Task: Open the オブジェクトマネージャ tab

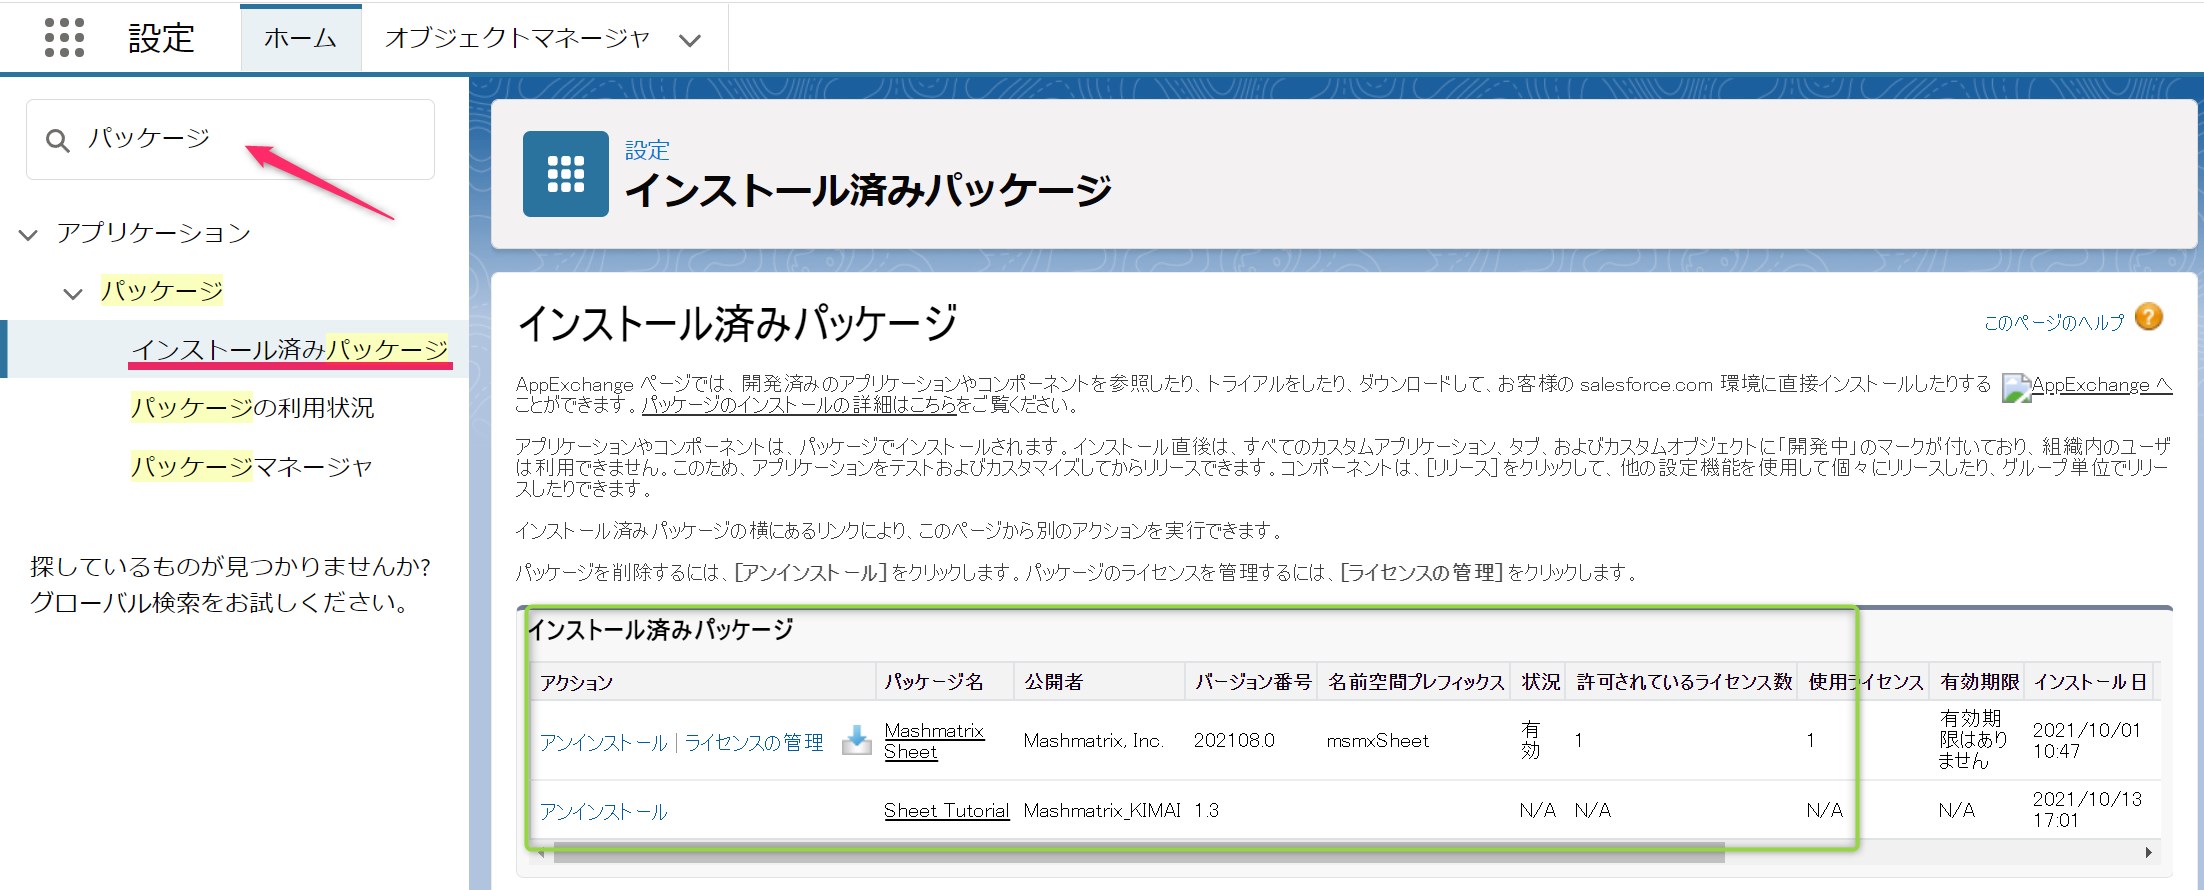Action: click(517, 38)
